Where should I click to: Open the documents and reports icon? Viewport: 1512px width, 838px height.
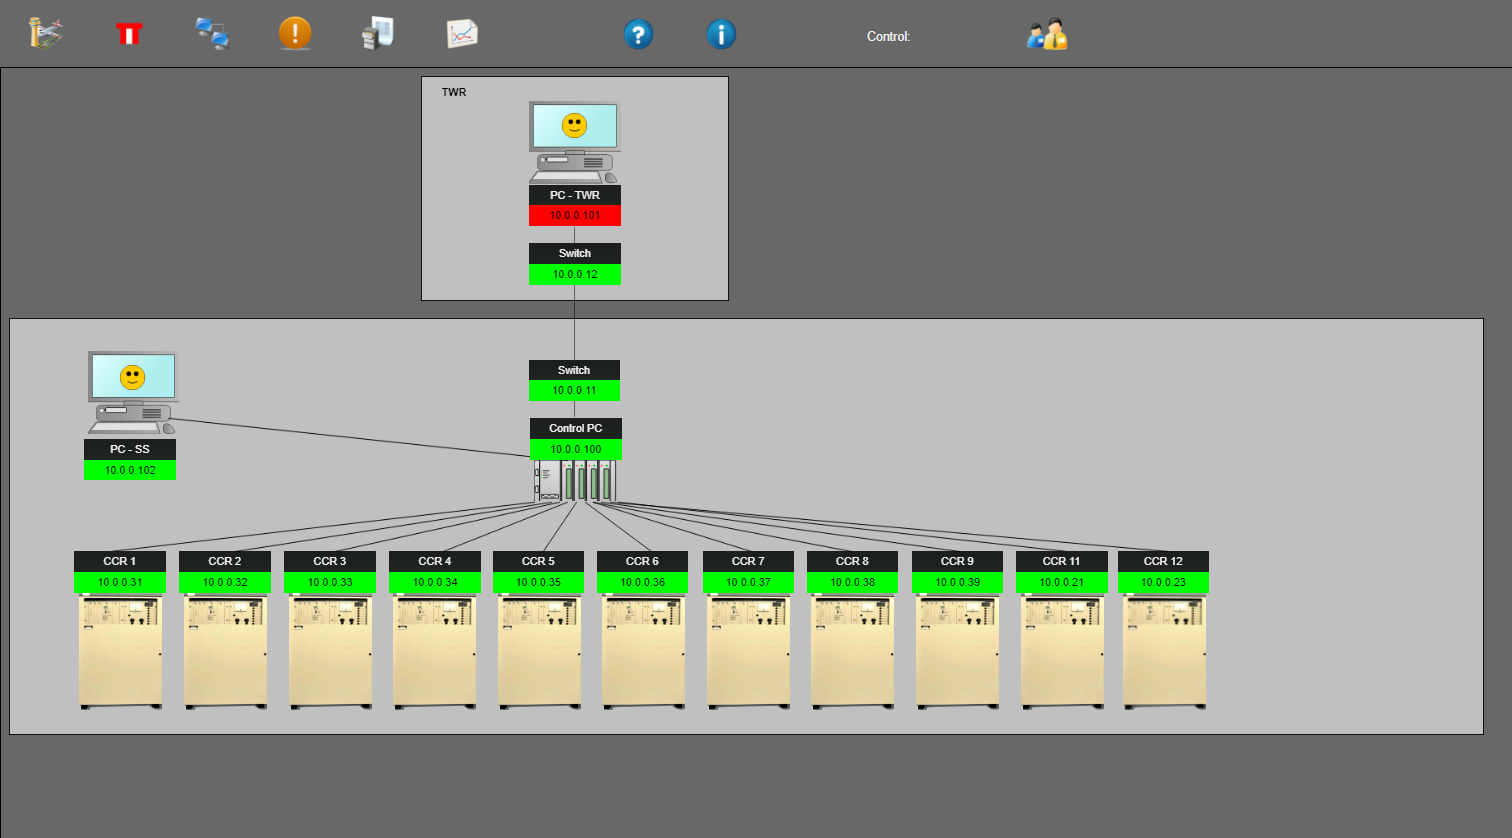[x=377, y=34]
